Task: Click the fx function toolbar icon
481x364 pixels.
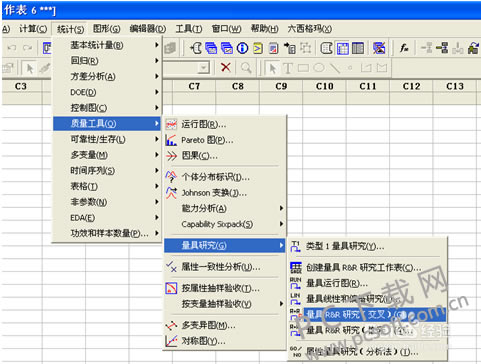Action: [404, 48]
